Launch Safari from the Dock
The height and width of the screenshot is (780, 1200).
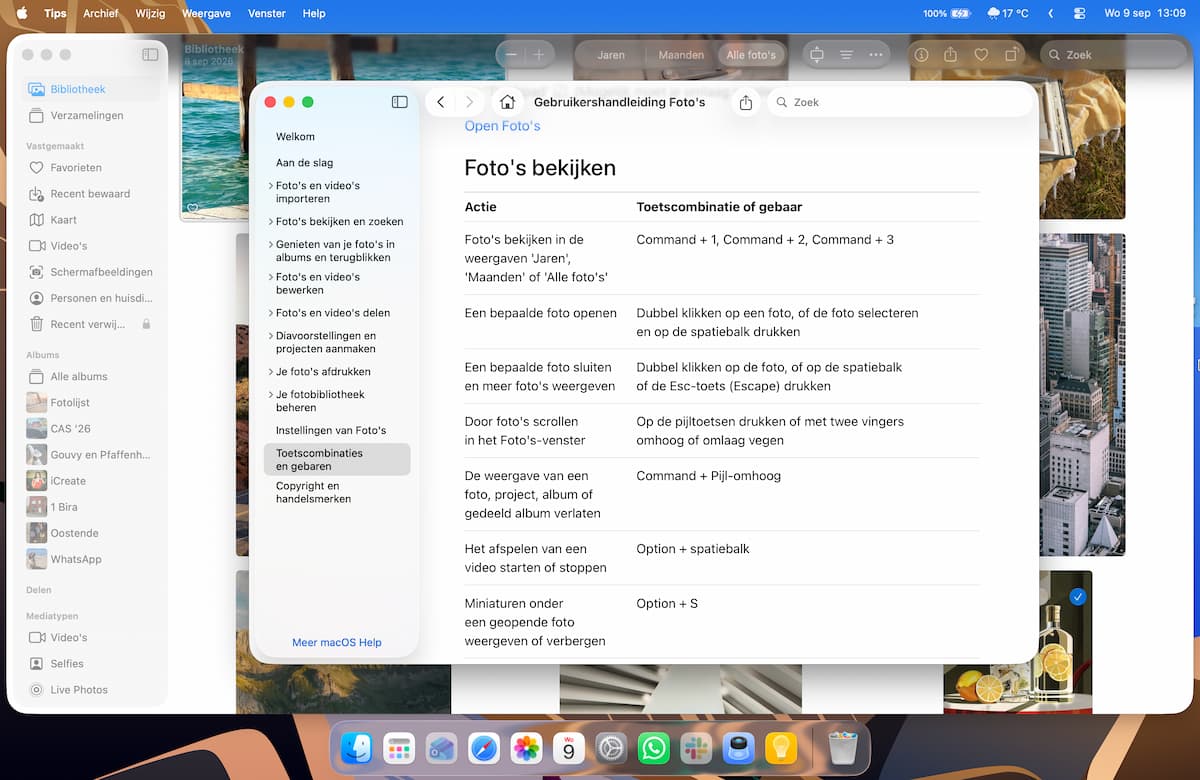pyautogui.click(x=484, y=748)
